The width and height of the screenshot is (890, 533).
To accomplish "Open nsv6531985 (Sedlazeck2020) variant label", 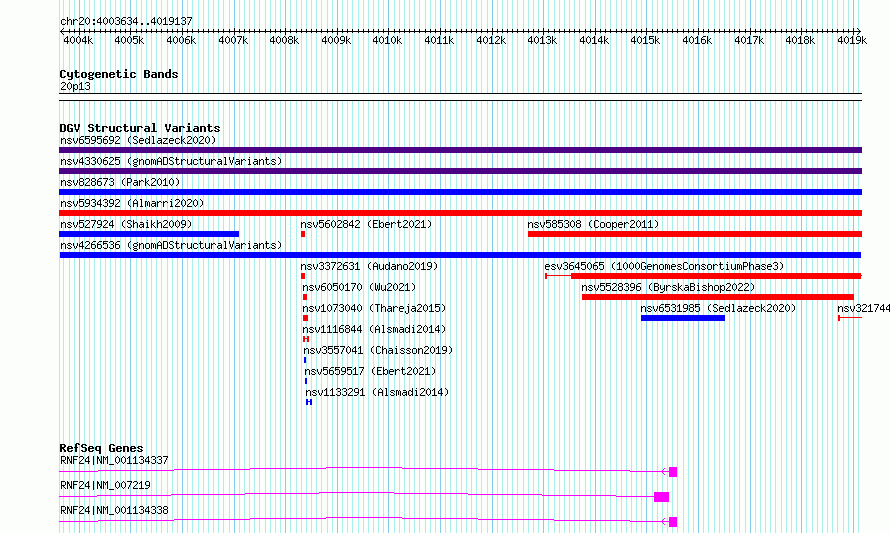I will 718,308.
